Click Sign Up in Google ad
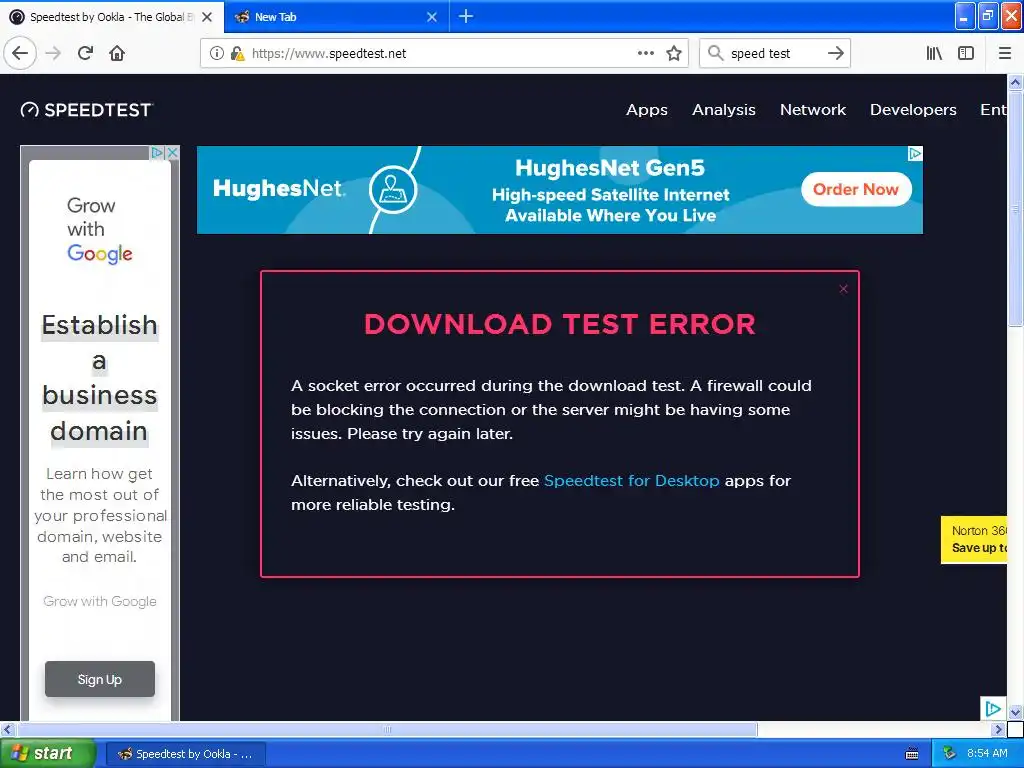Image resolution: width=1024 pixels, height=768 pixels. (100, 679)
